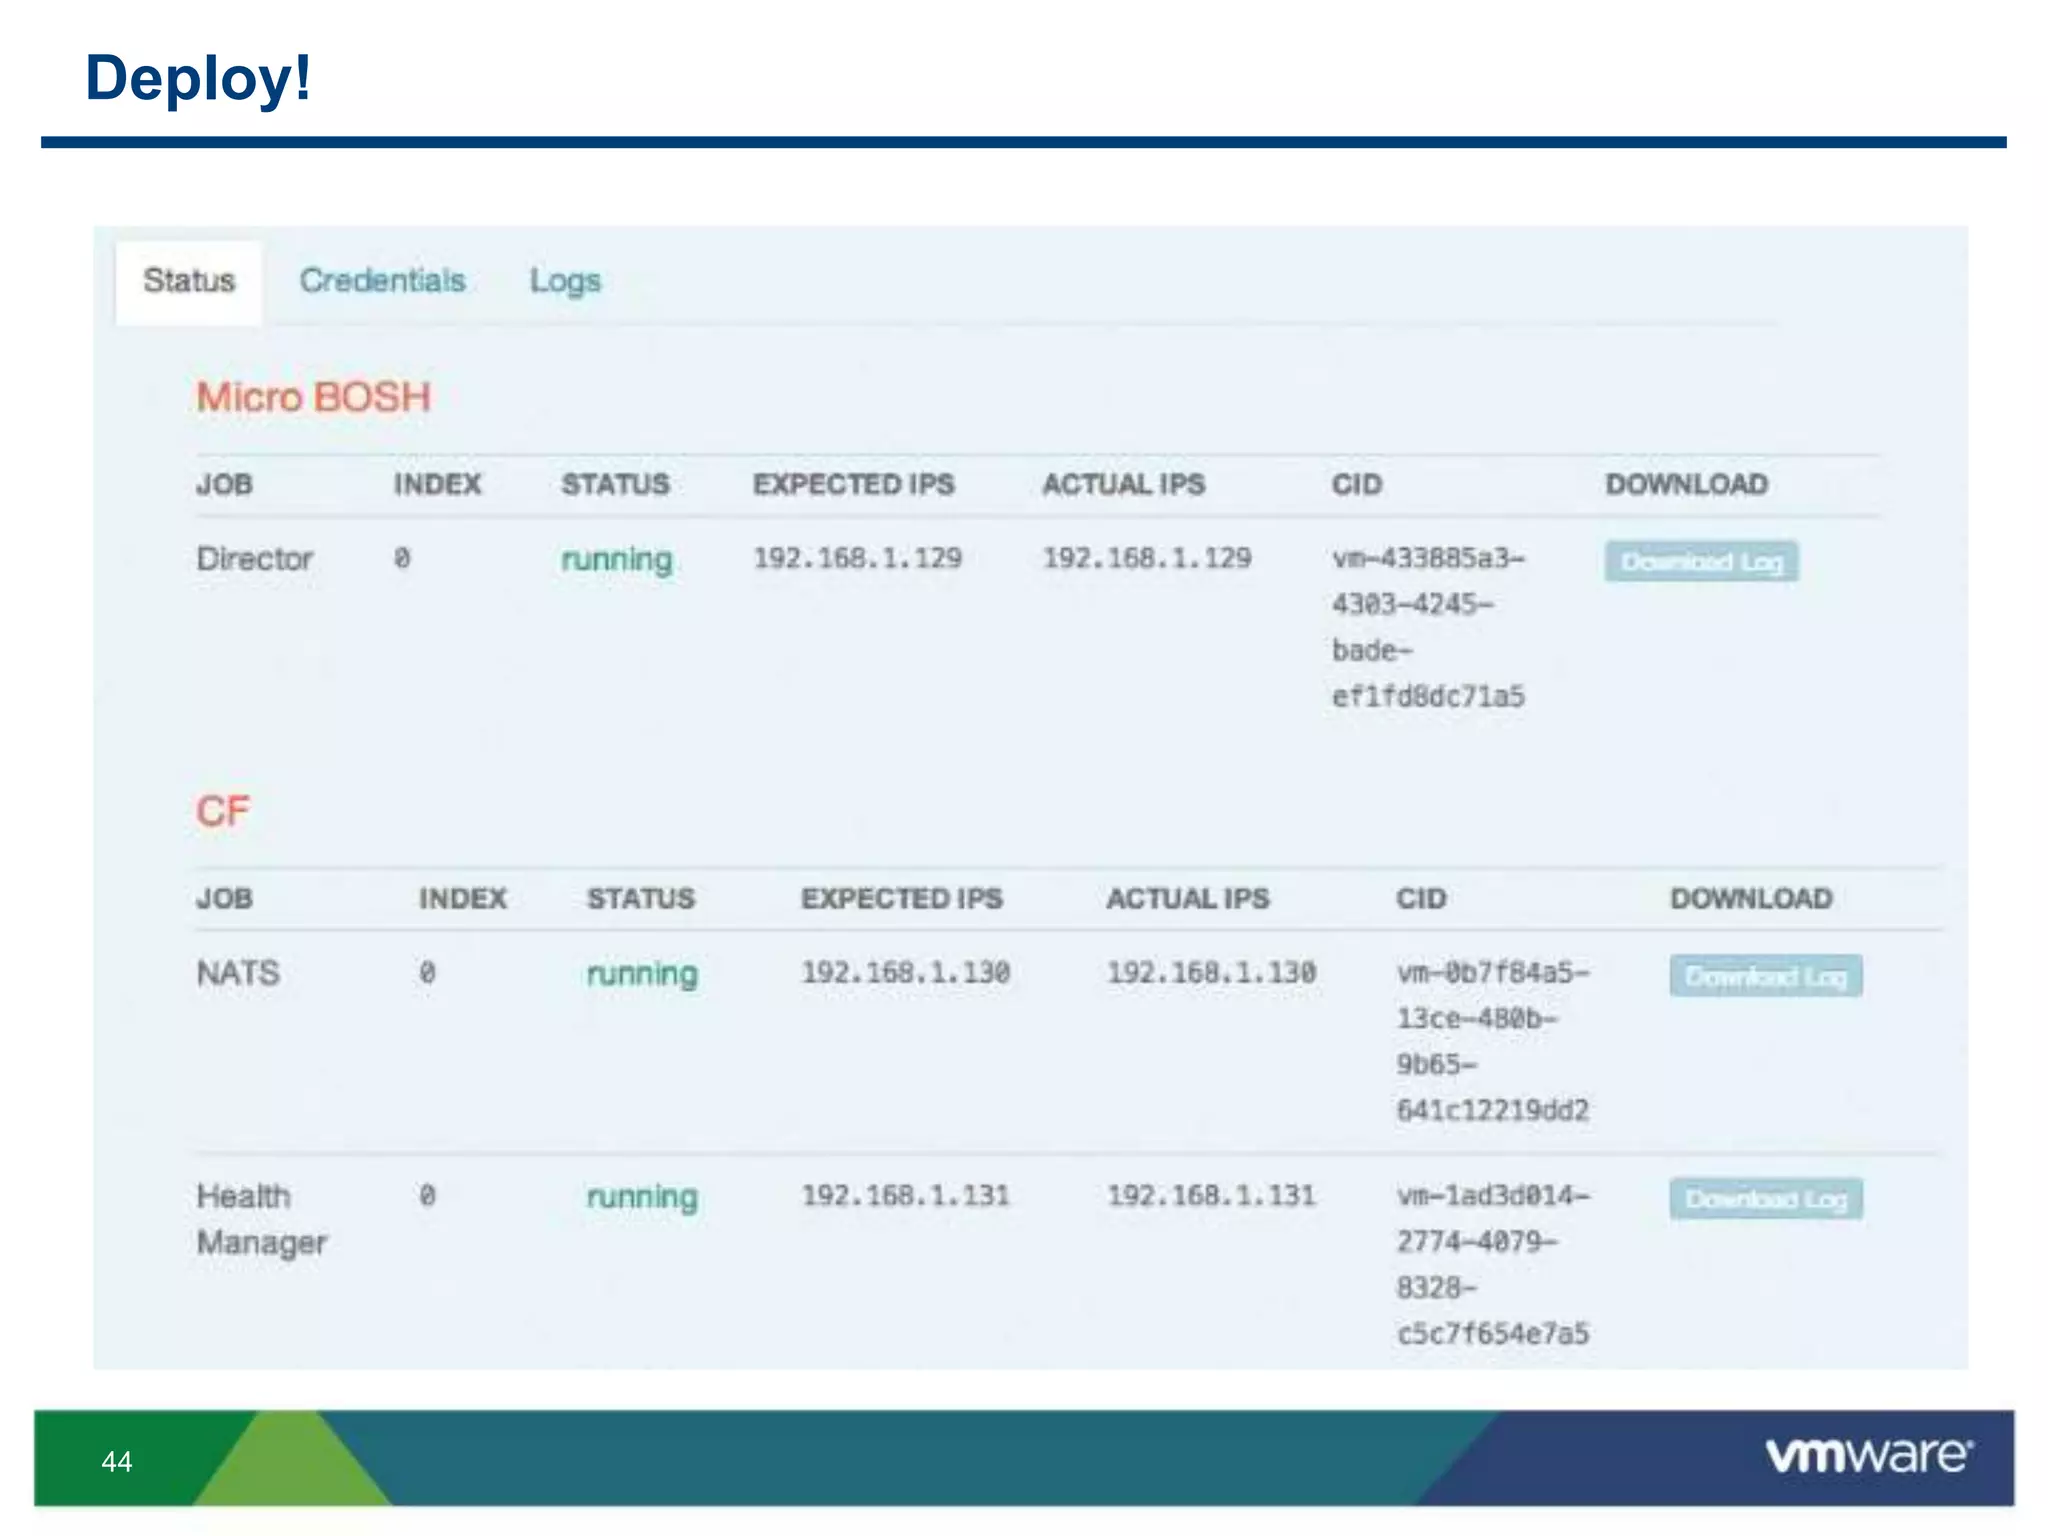Download log for Health Manager job
The width and height of the screenshot is (2048, 1536).
tap(1765, 1199)
